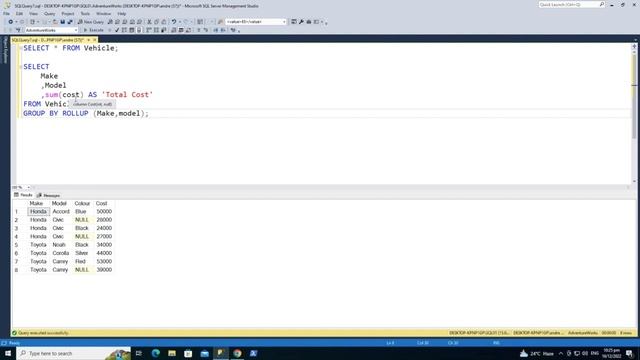Open Microsoft Edge from the taskbar
This screenshot has width=640, height=360.
click(x=156, y=353)
